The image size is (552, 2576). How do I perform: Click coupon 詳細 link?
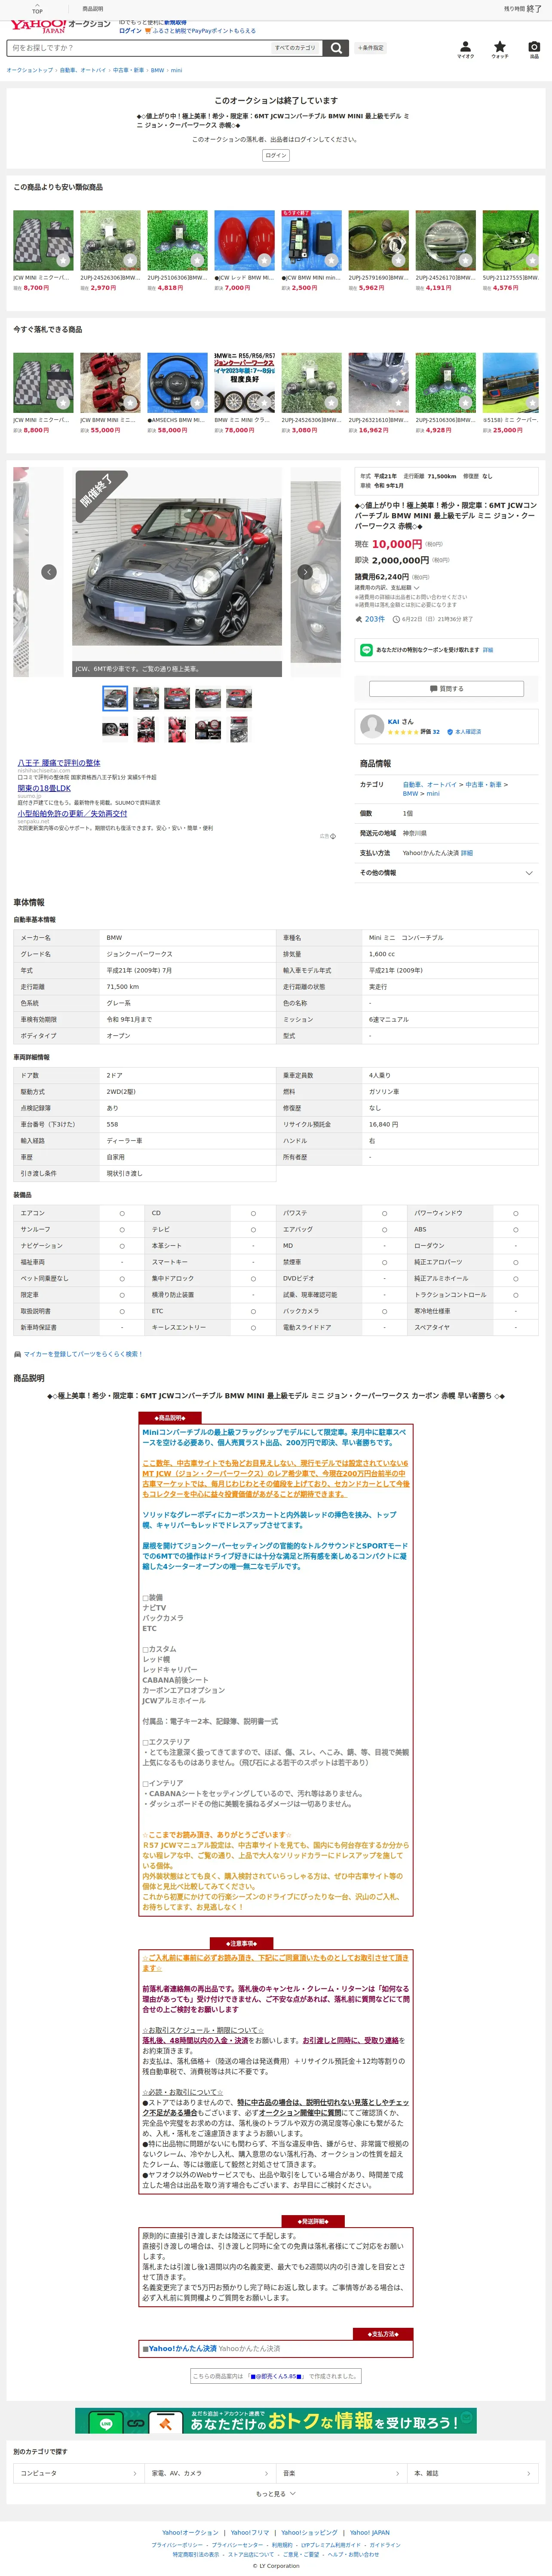(488, 650)
